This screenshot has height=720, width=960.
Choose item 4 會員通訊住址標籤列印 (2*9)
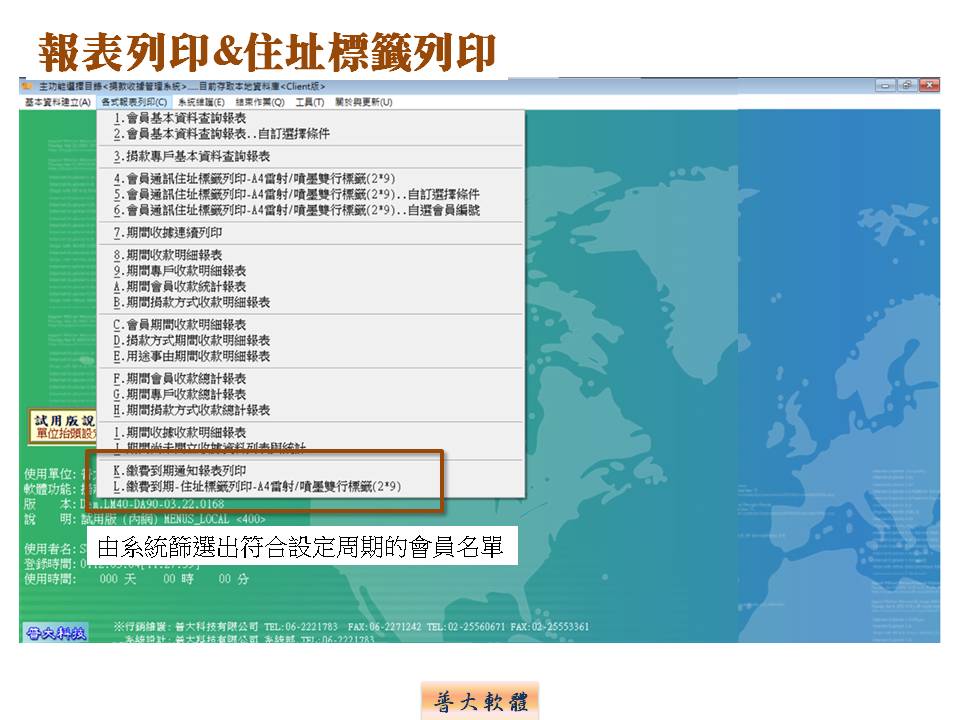point(310,179)
